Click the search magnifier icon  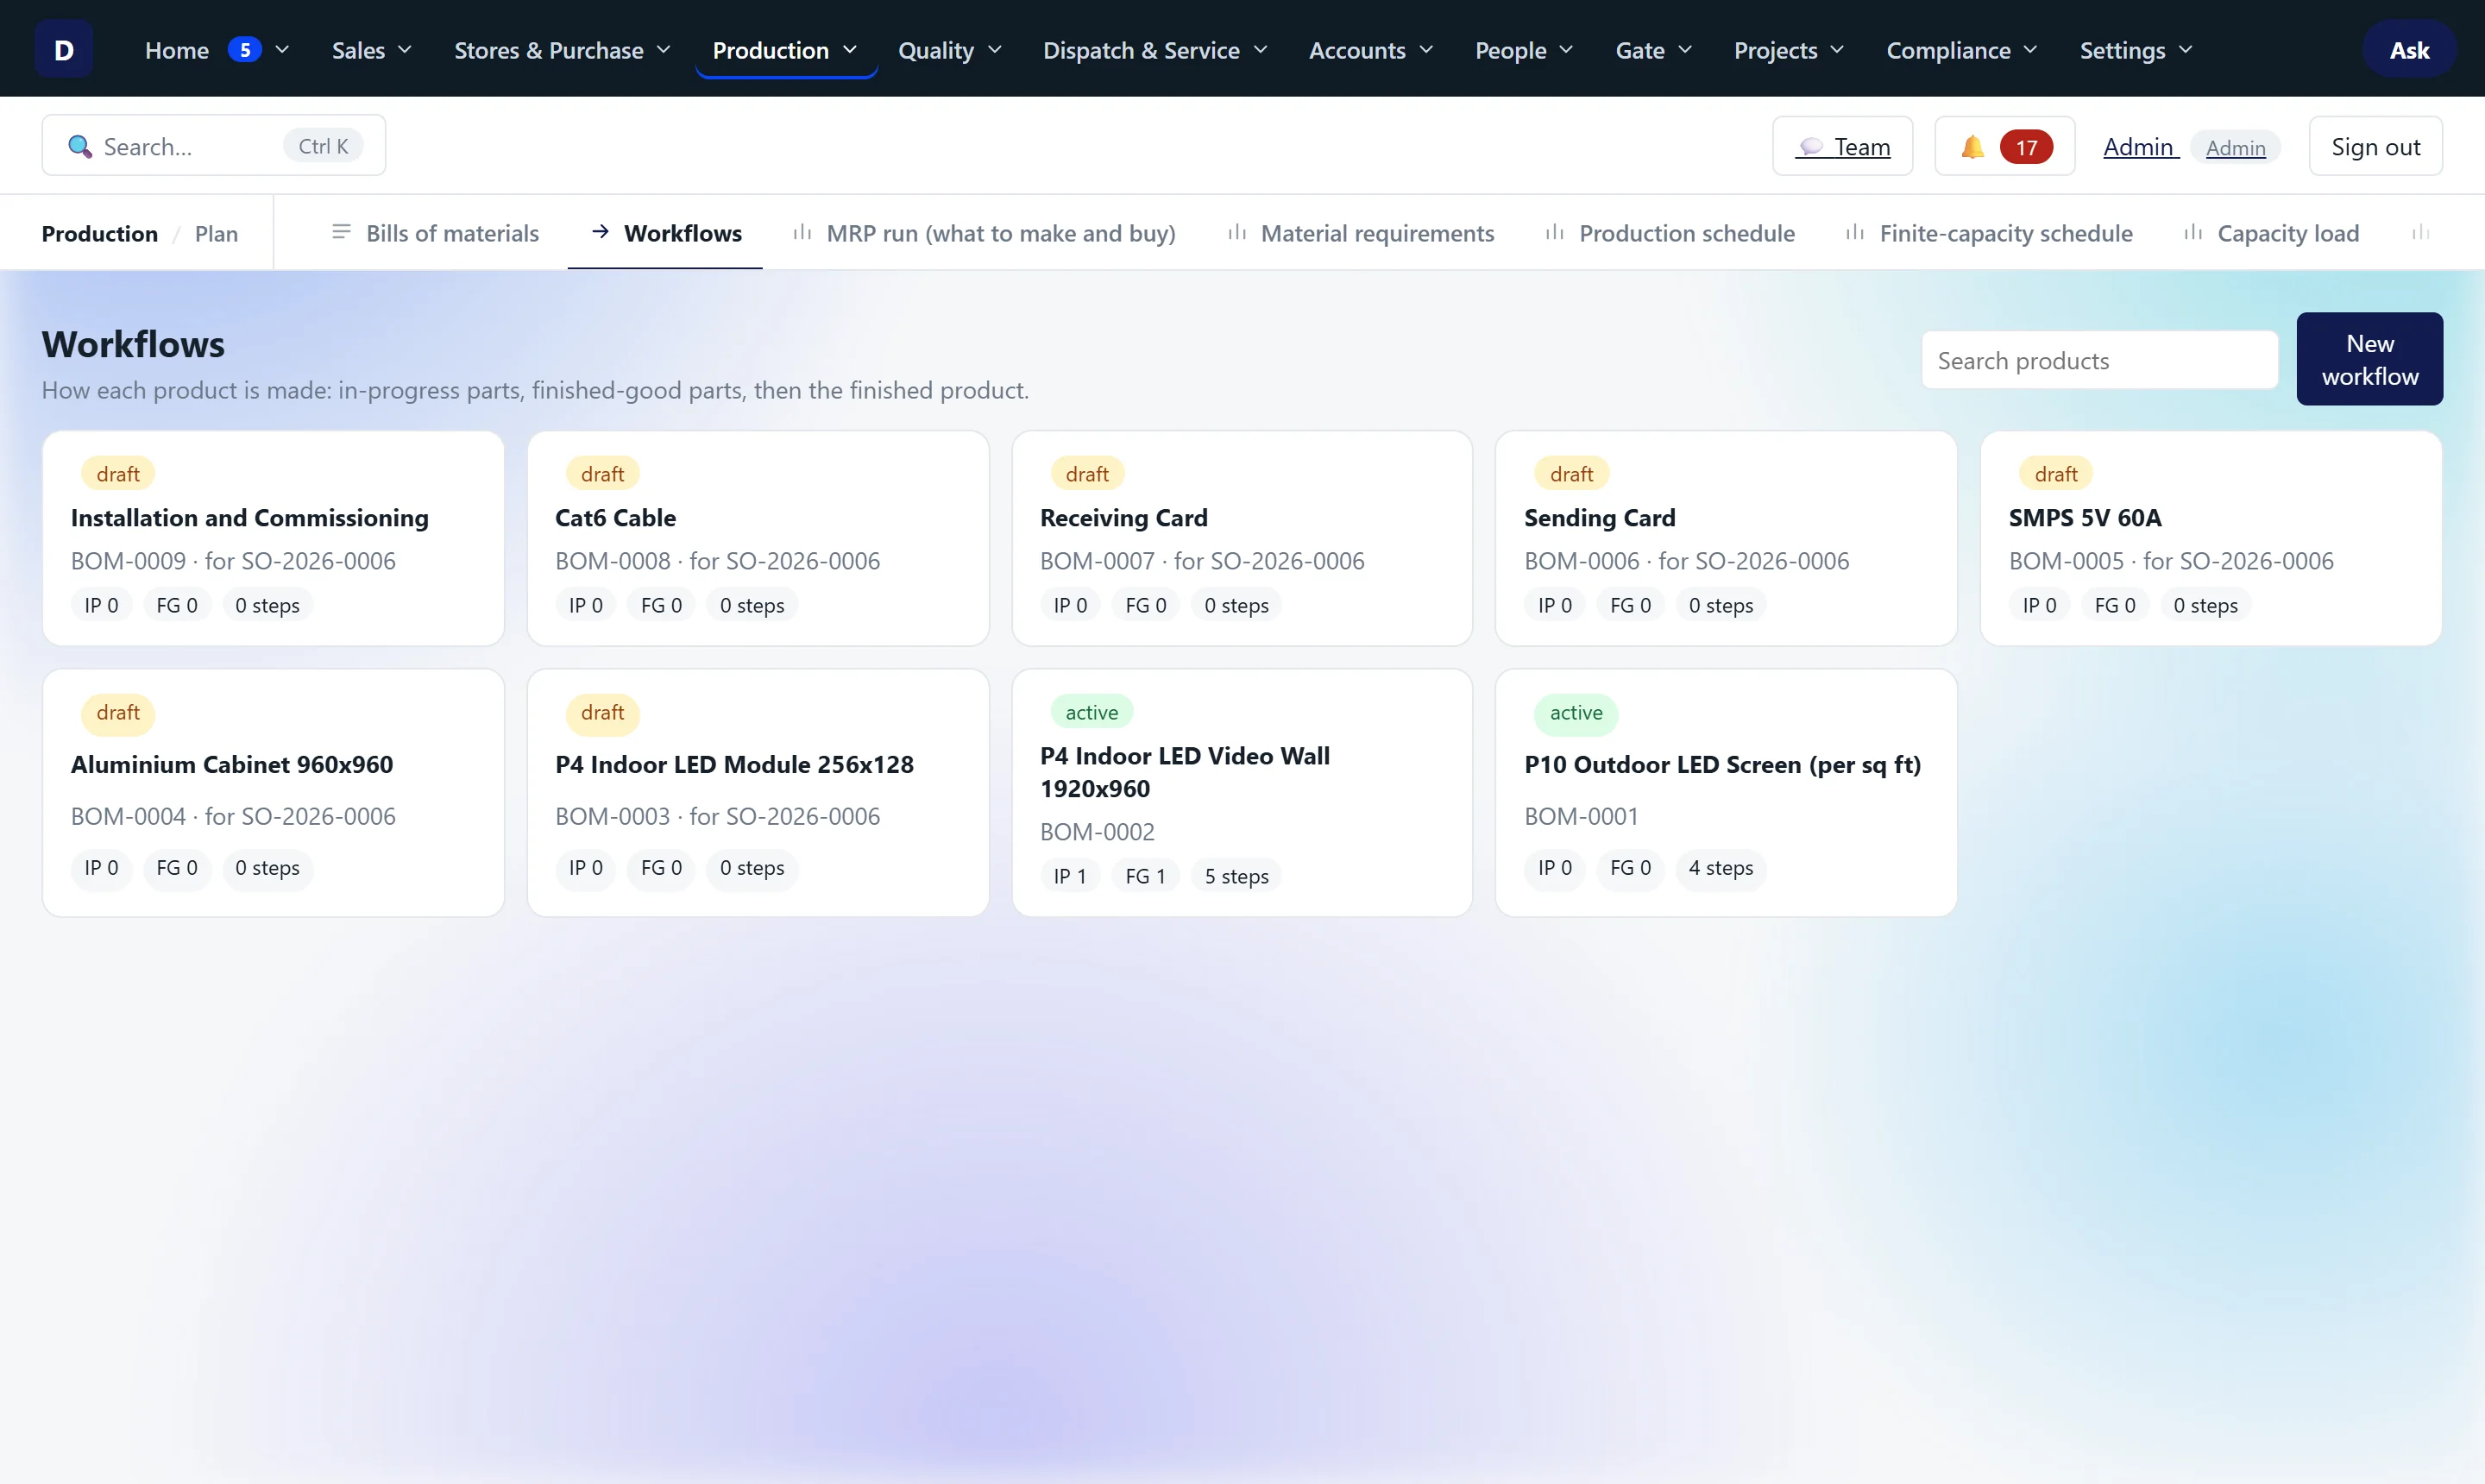point(80,147)
